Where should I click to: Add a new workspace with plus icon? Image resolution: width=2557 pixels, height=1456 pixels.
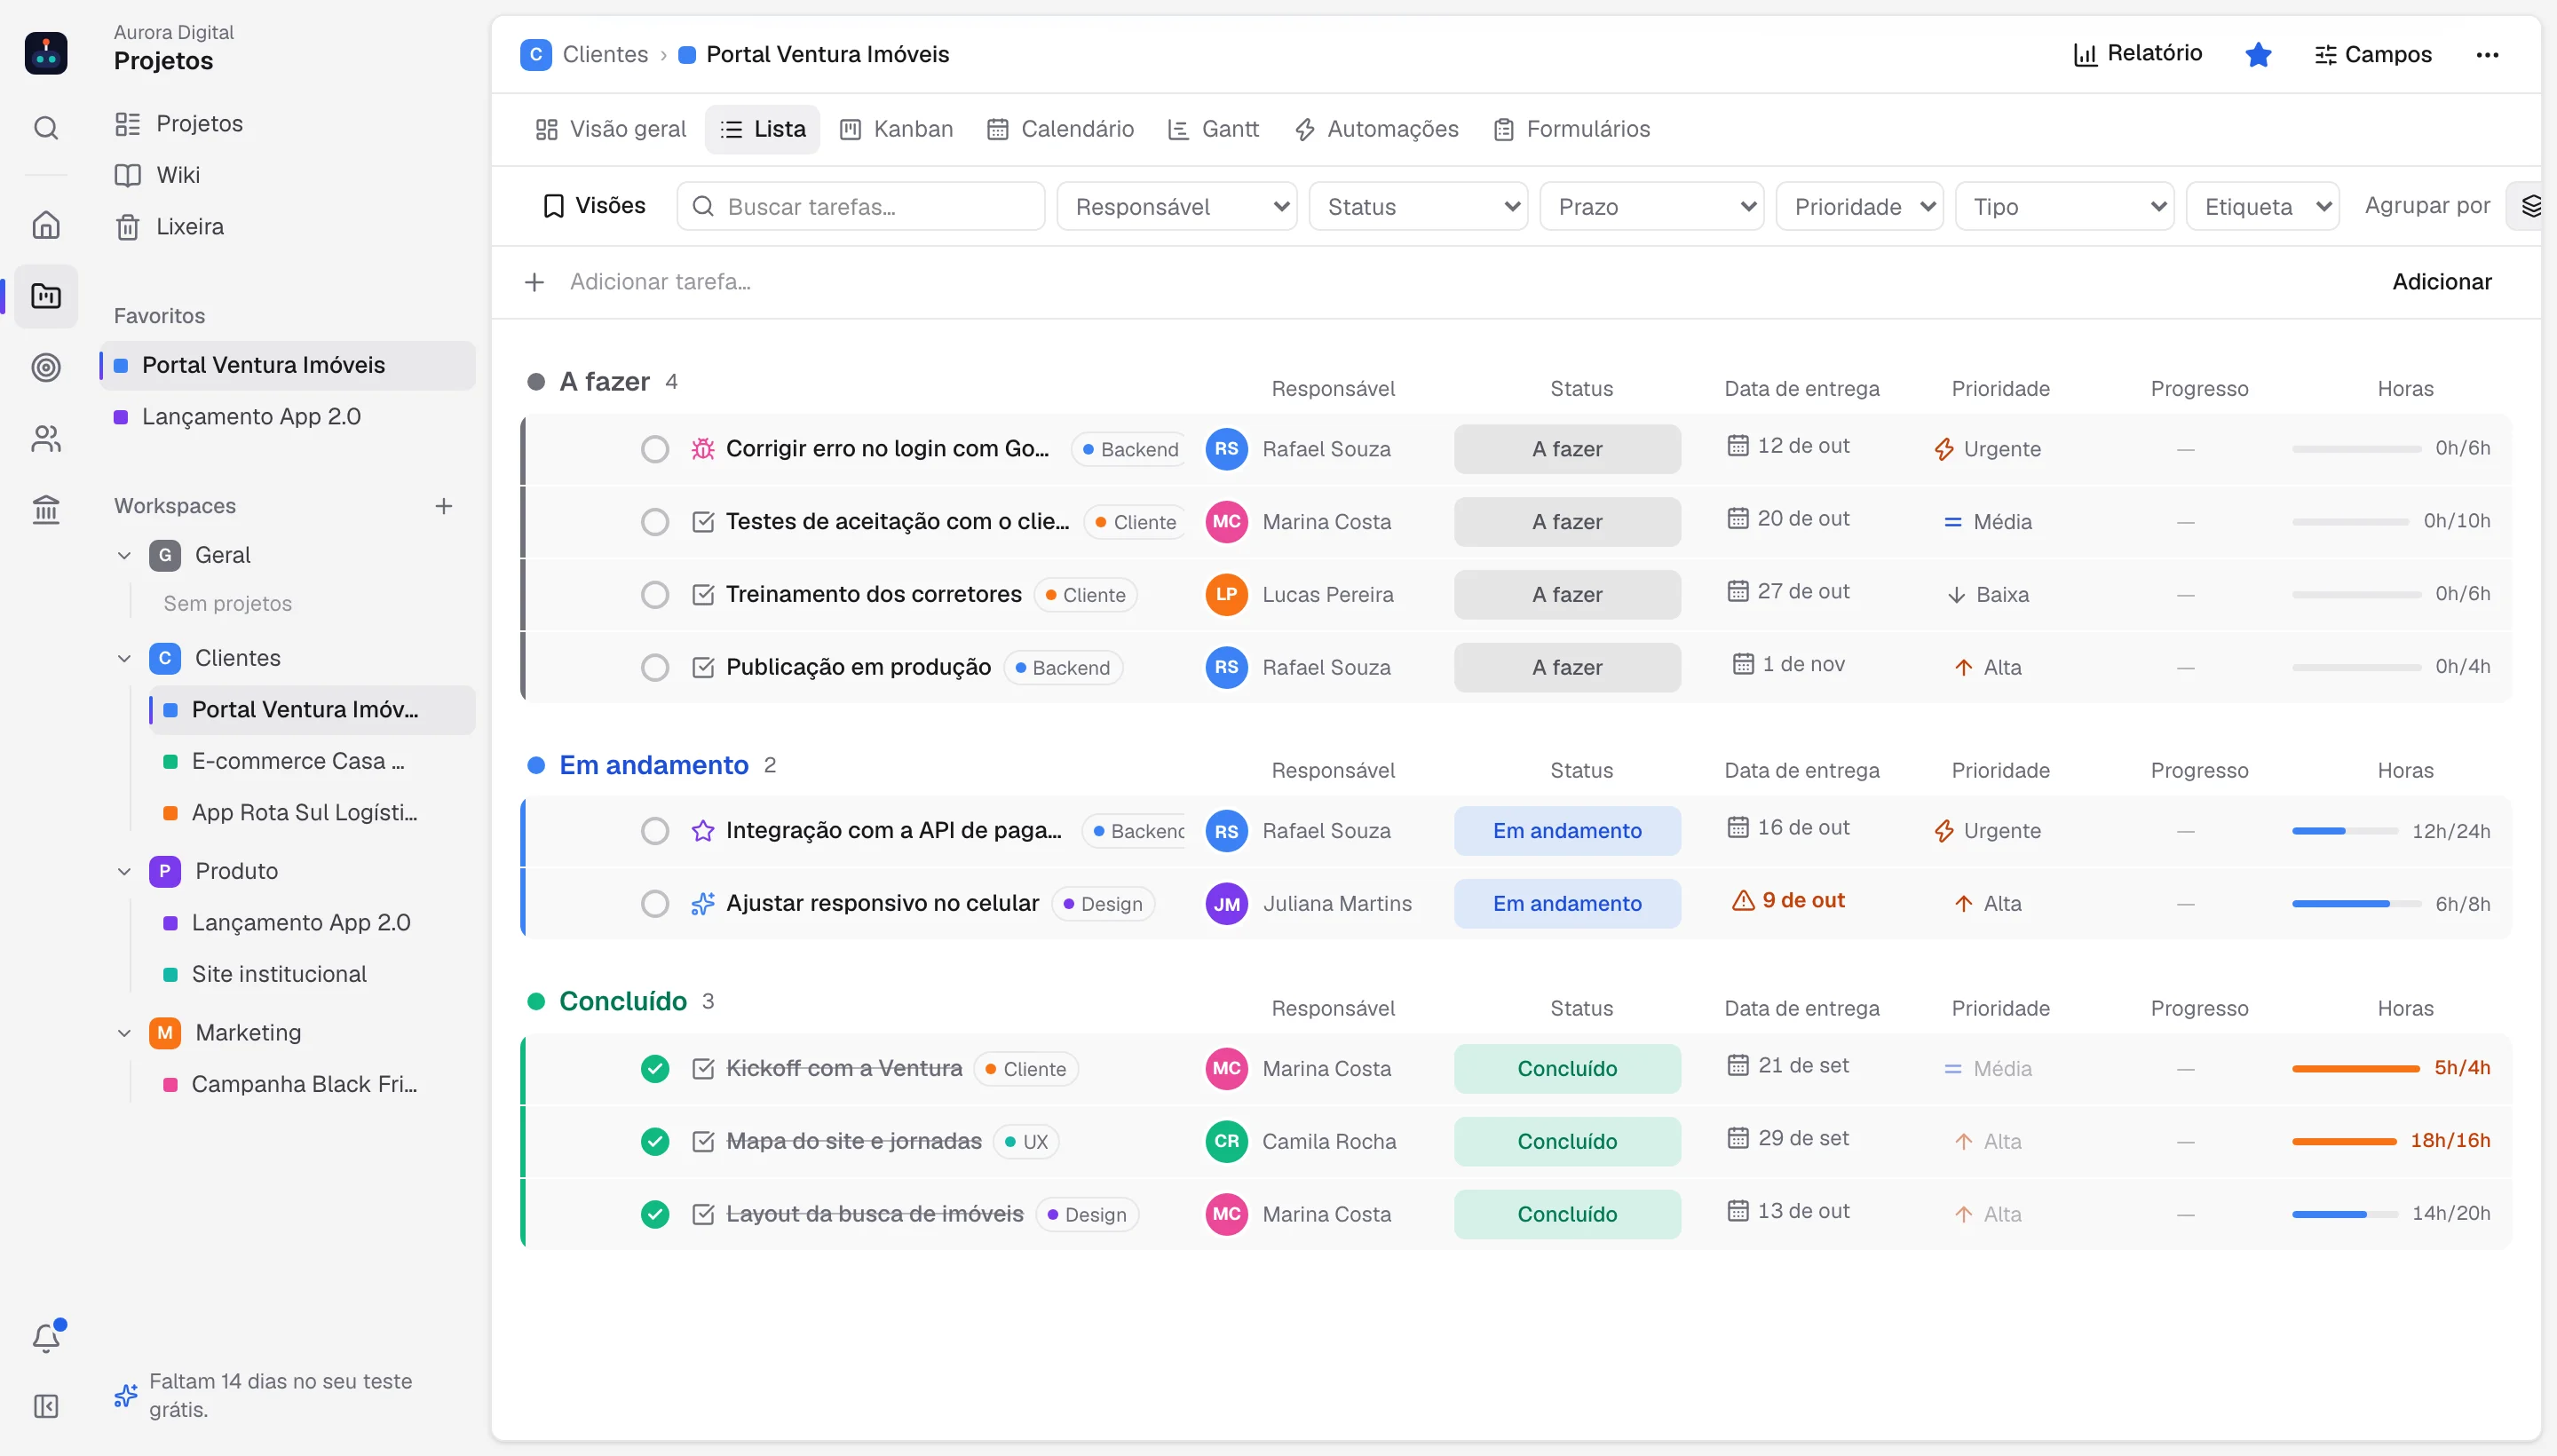444,506
